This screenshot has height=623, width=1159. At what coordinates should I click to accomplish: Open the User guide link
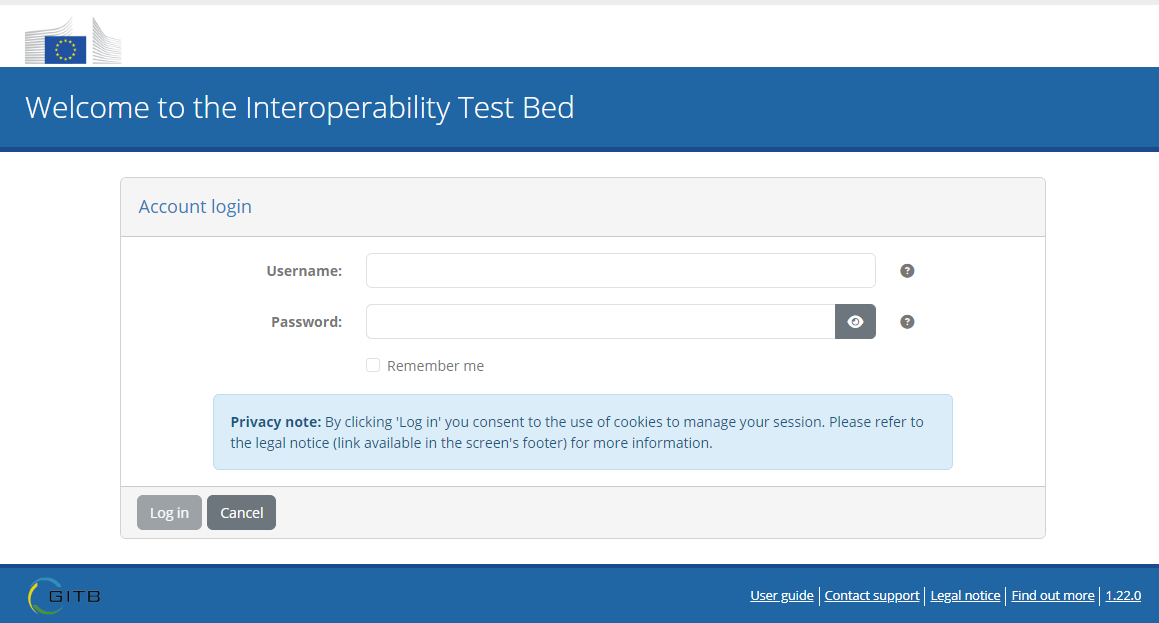click(x=782, y=596)
